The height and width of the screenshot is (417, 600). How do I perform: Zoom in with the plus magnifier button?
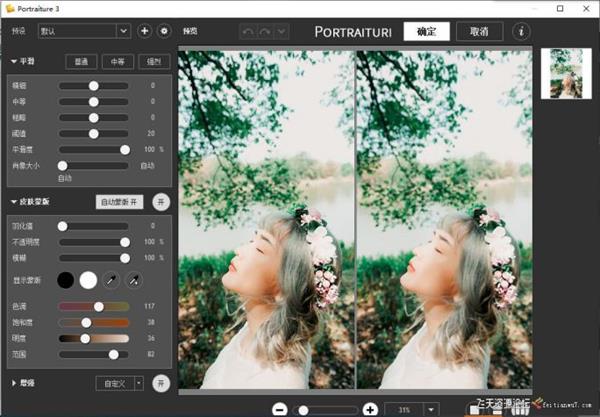pyautogui.click(x=370, y=409)
